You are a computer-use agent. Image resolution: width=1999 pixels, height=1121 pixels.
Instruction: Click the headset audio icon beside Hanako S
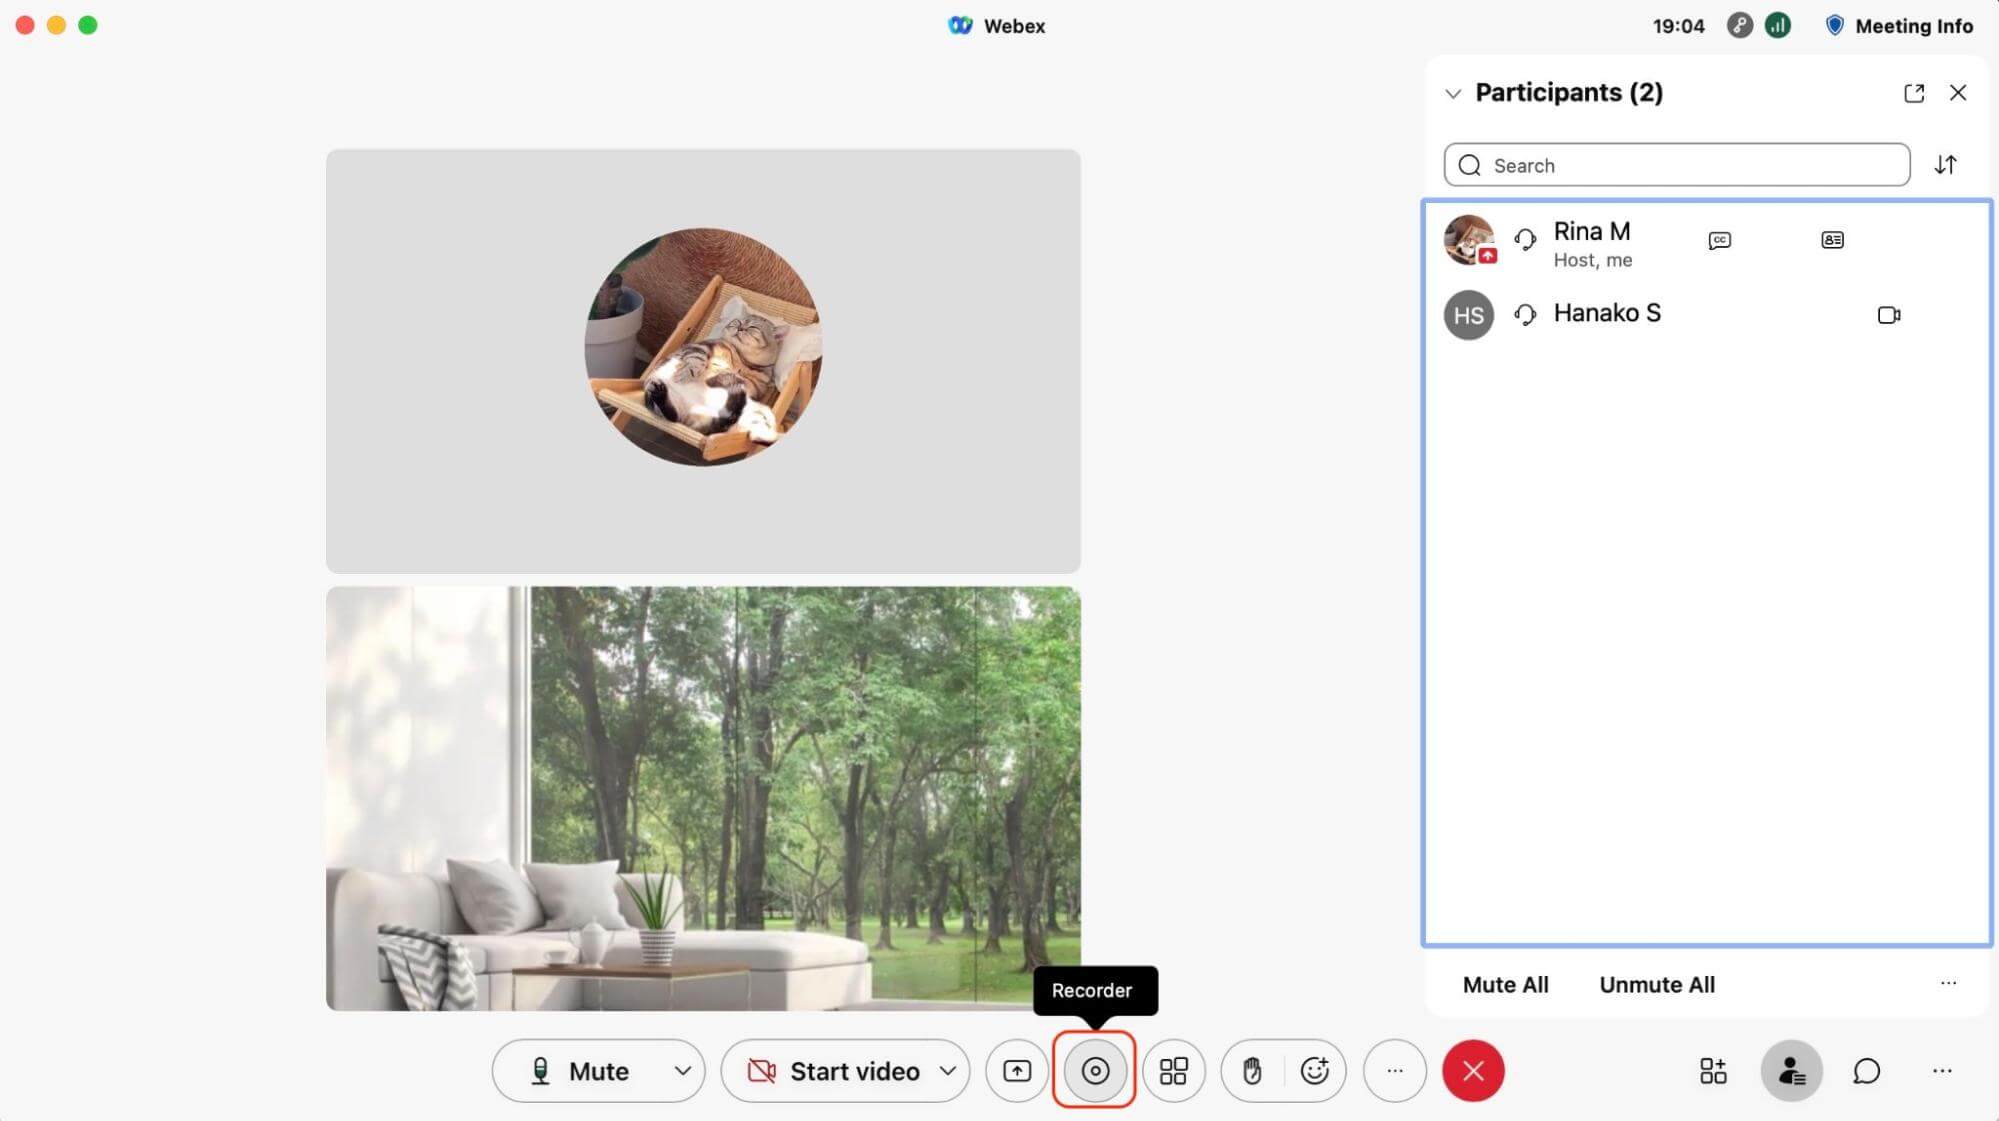1525,315
